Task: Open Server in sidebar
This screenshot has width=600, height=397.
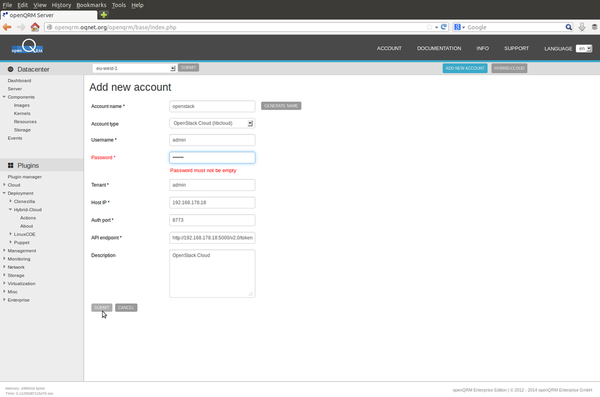Action: tap(15, 89)
